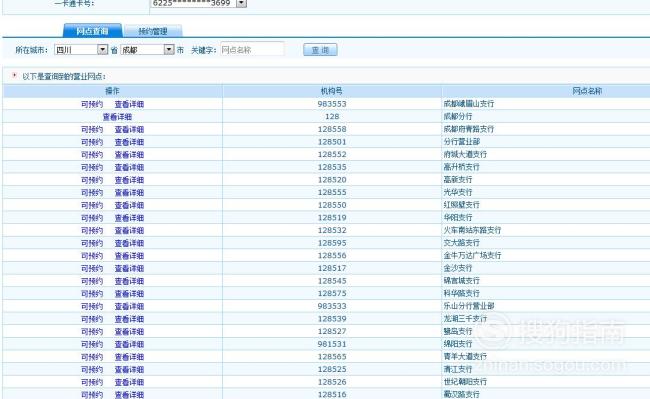Select the branch name 成都分行

[x=458, y=116]
